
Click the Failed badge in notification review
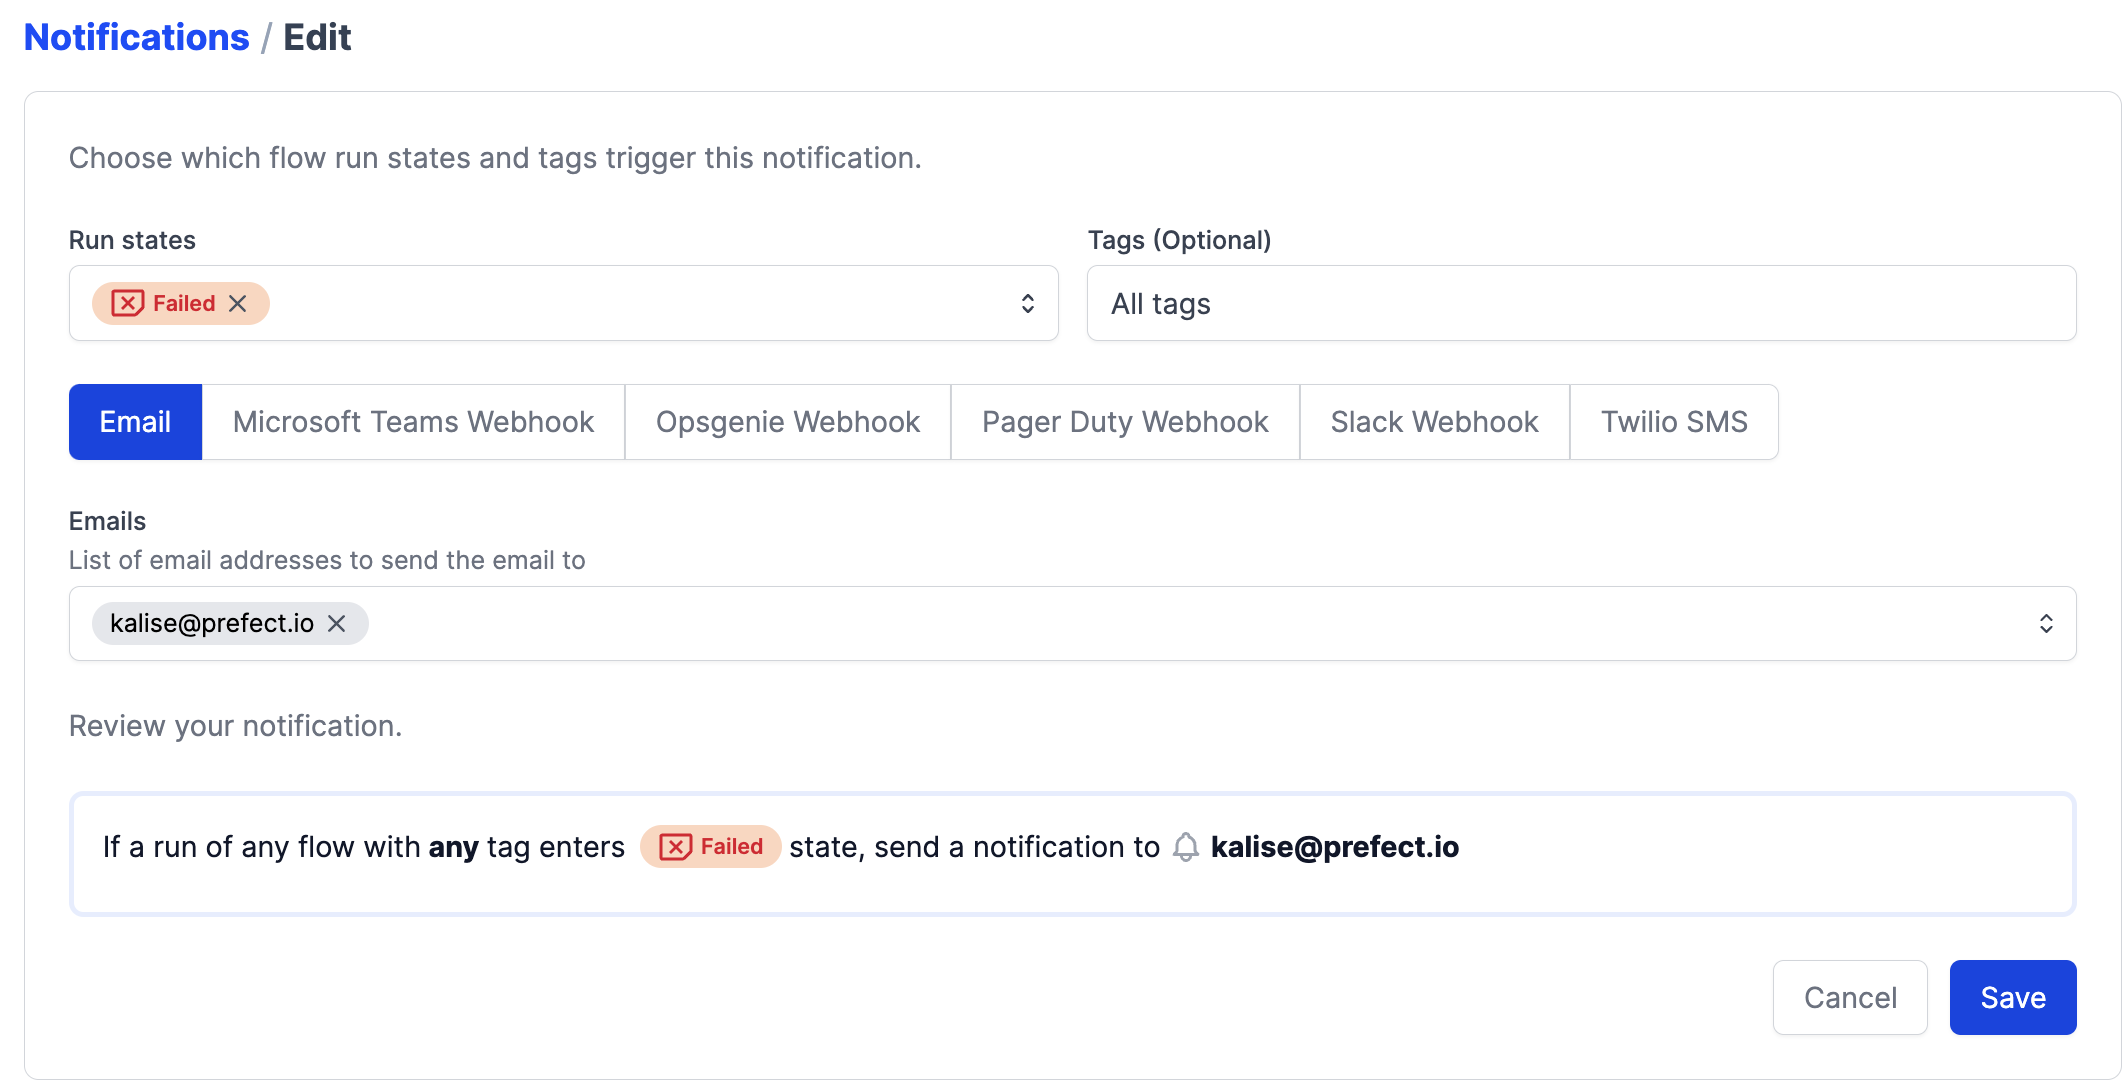[x=711, y=847]
